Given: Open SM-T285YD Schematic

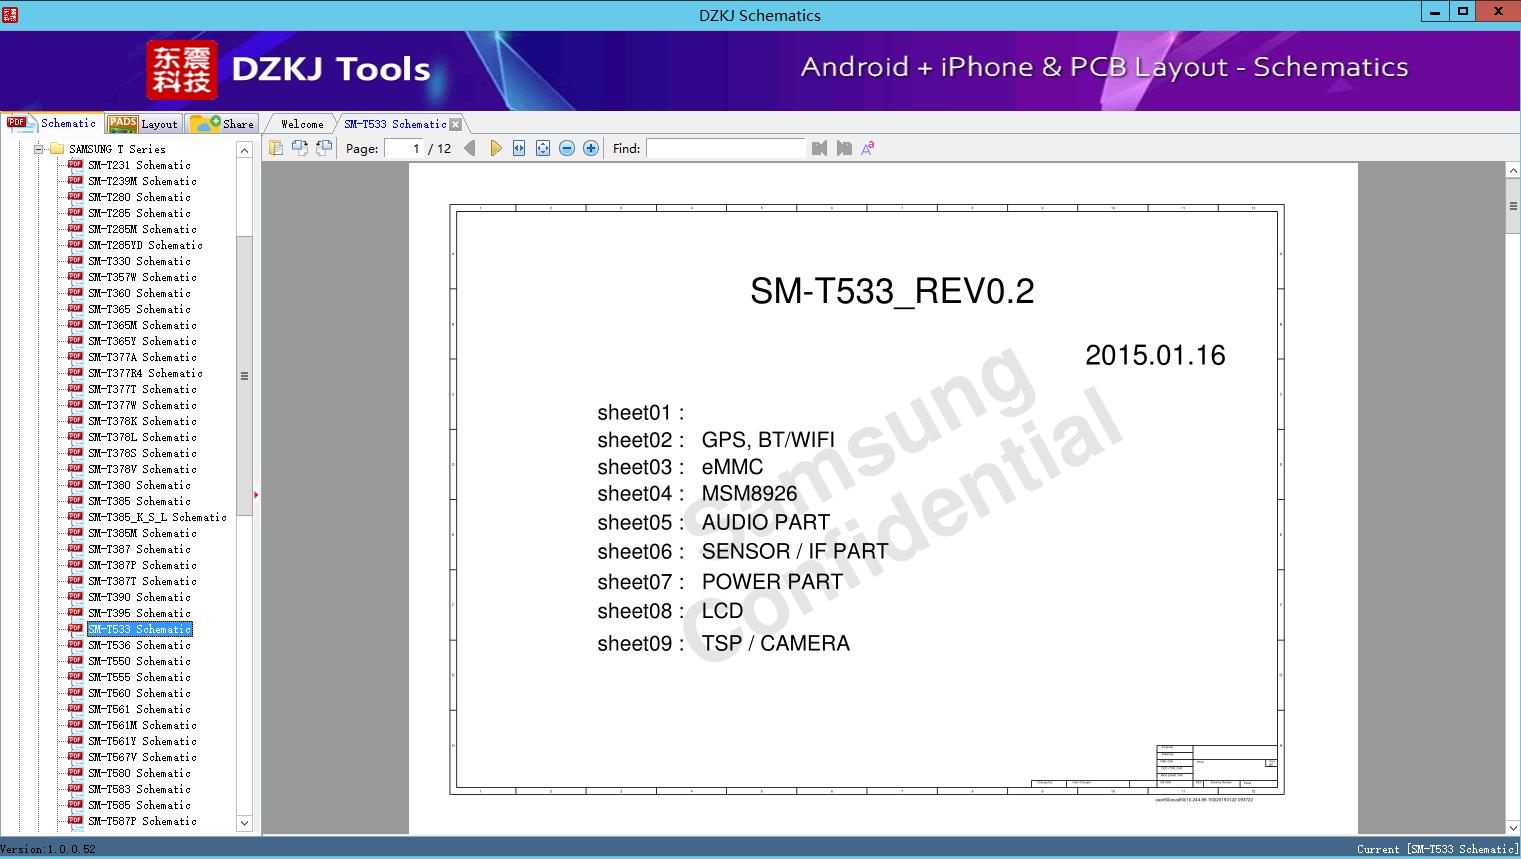Looking at the screenshot, I should tap(145, 245).
